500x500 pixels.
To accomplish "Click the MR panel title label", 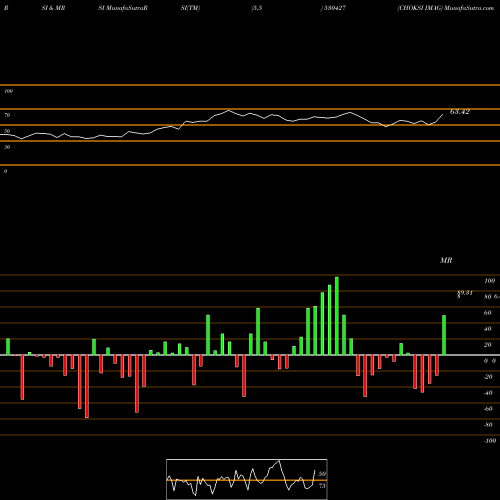I will [446, 260].
